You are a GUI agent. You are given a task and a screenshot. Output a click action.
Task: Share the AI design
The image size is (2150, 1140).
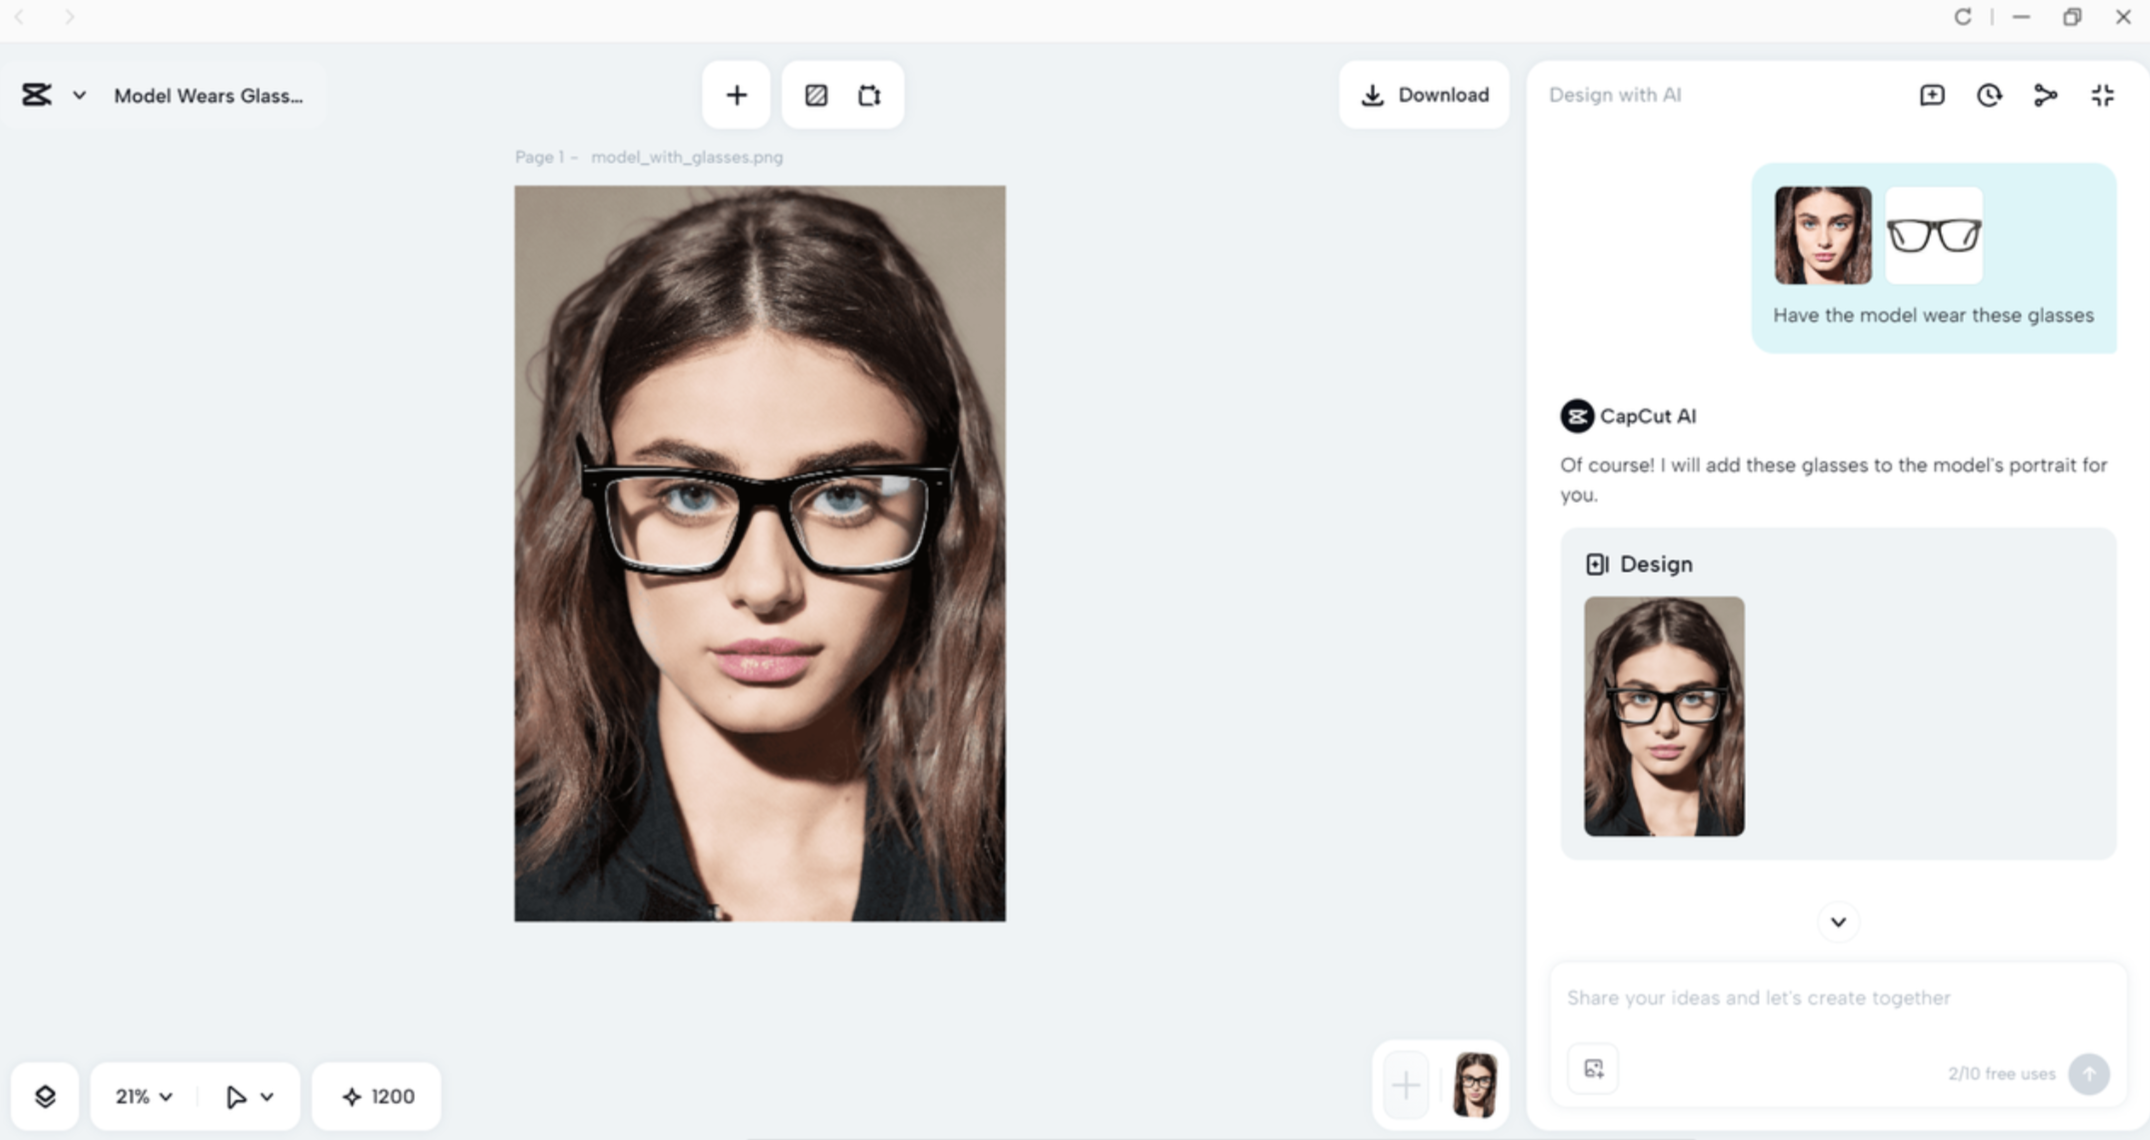tap(2046, 95)
